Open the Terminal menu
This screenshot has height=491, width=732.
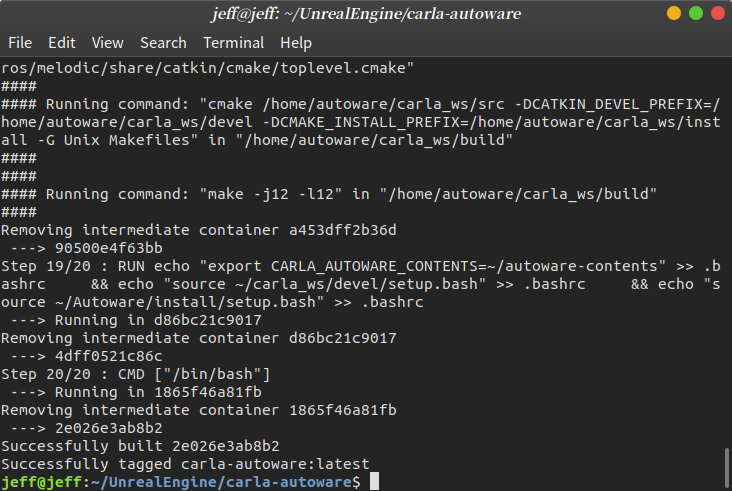point(233,43)
